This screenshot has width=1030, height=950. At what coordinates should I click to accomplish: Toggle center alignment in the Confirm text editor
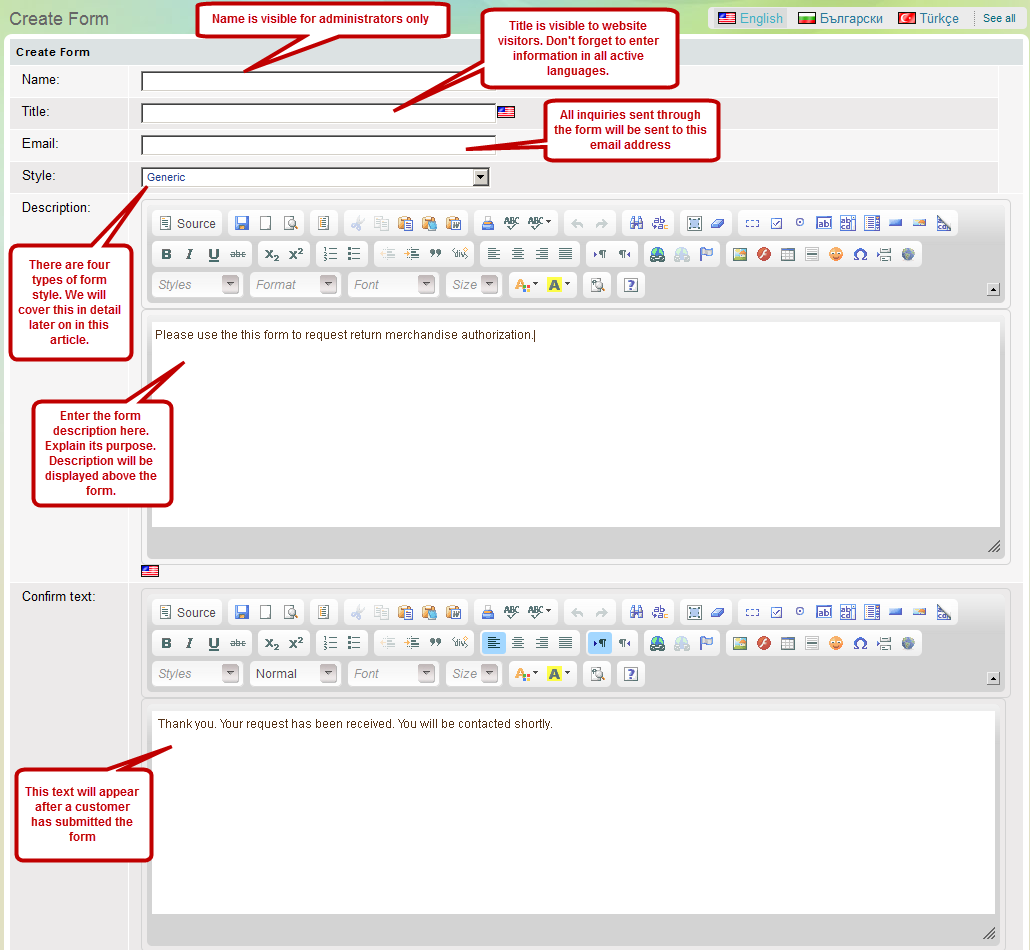tap(518, 643)
